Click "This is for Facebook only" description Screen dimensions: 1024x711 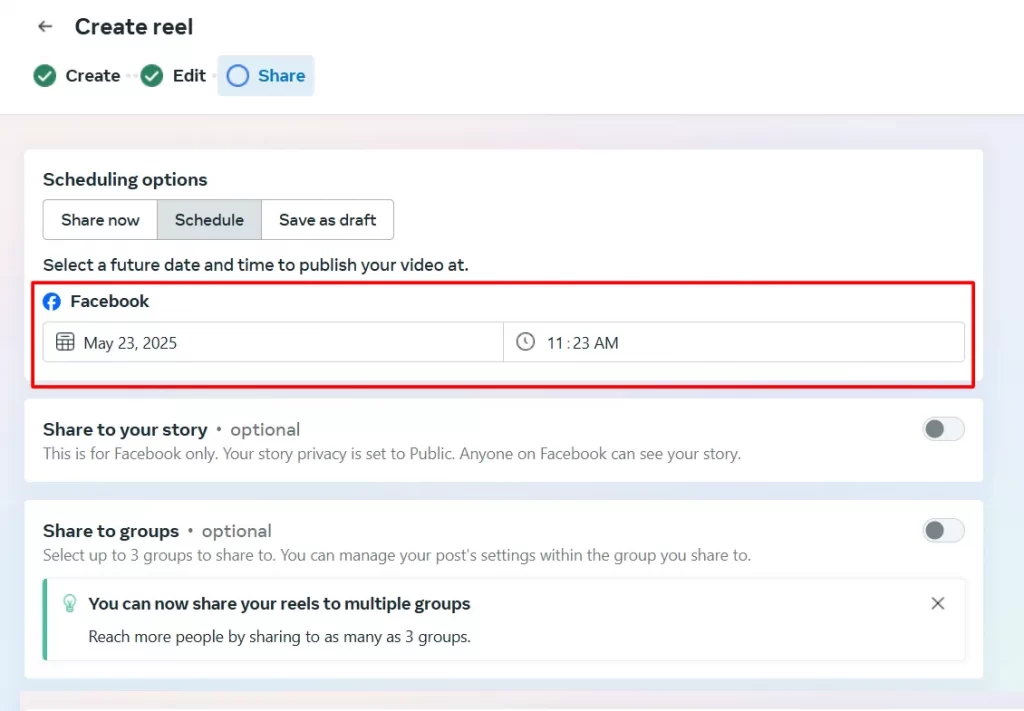[392, 454]
